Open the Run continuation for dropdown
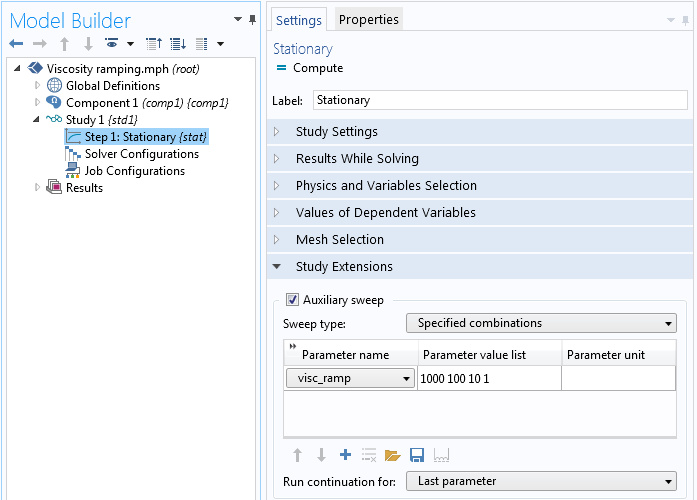 click(541, 481)
